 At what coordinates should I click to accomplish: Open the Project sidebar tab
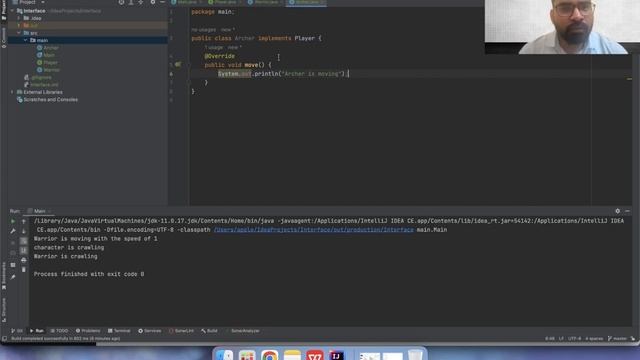(4, 9)
